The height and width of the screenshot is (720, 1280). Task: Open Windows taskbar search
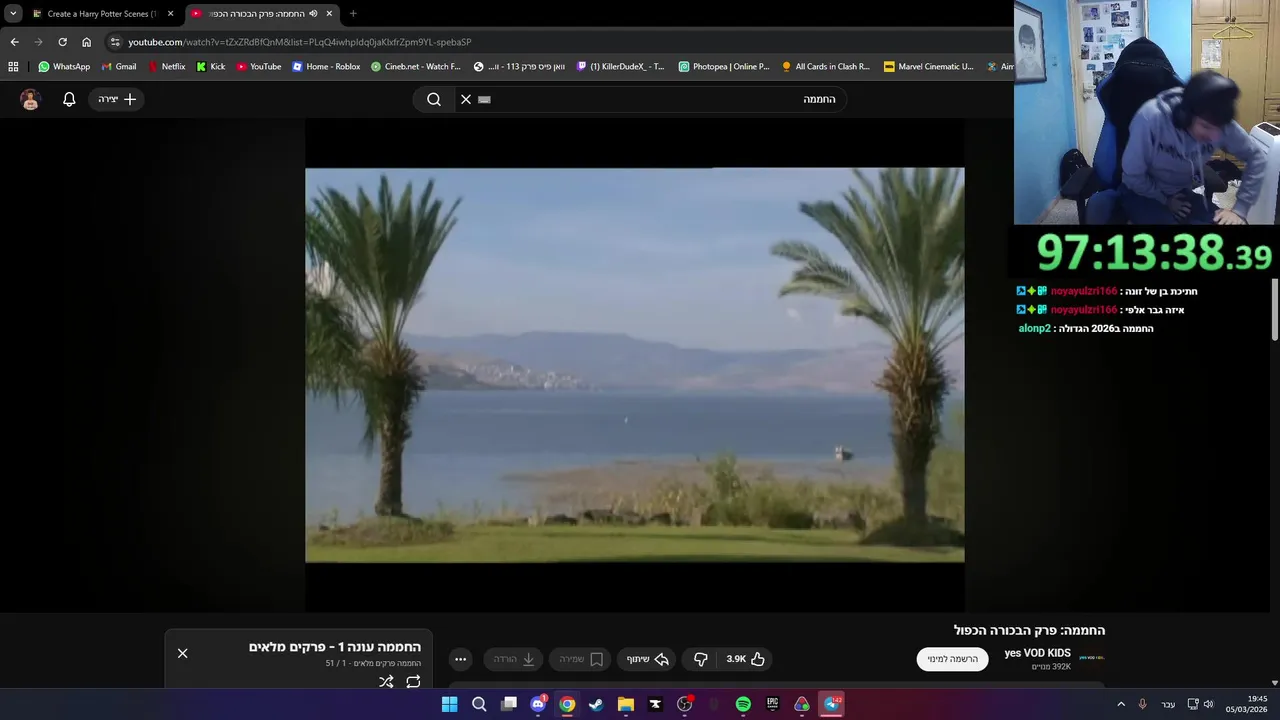479,704
